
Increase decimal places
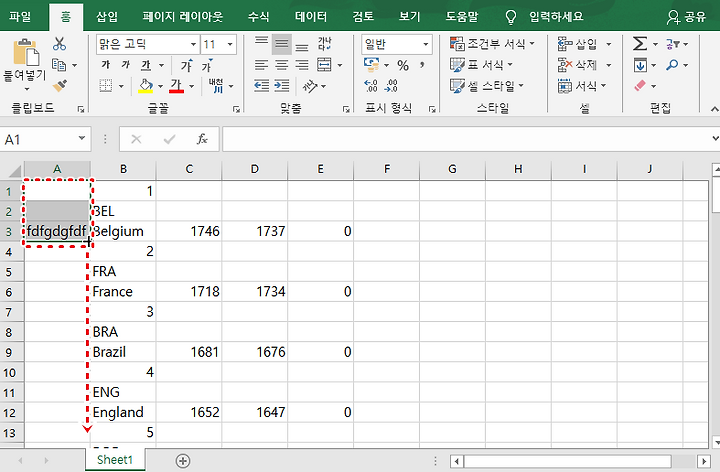(x=371, y=86)
